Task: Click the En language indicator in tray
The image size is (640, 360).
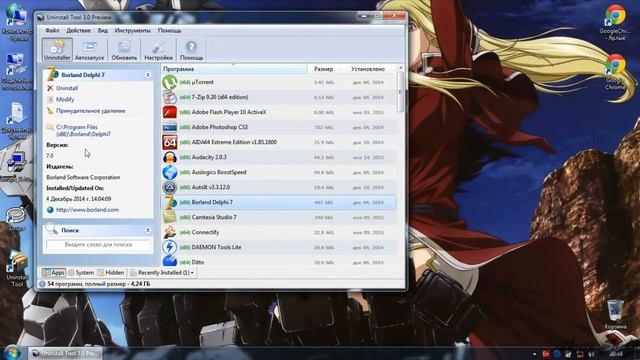Action: pyautogui.click(x=546, y=354)
